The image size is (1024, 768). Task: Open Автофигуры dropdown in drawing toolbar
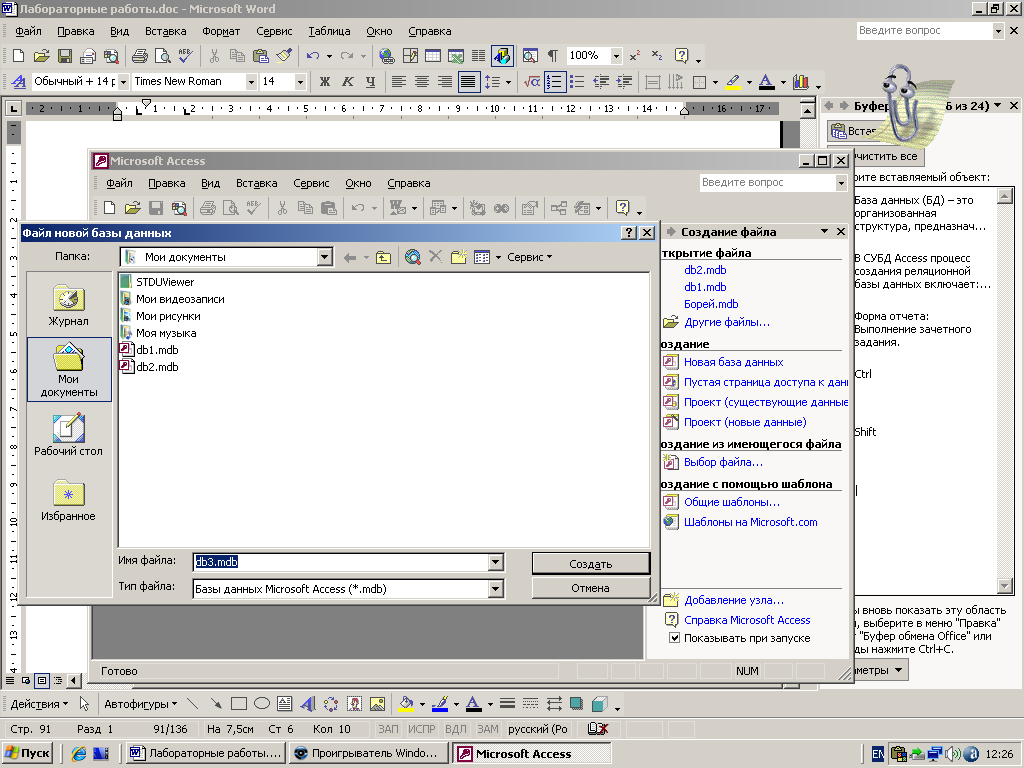click(140, 704)
